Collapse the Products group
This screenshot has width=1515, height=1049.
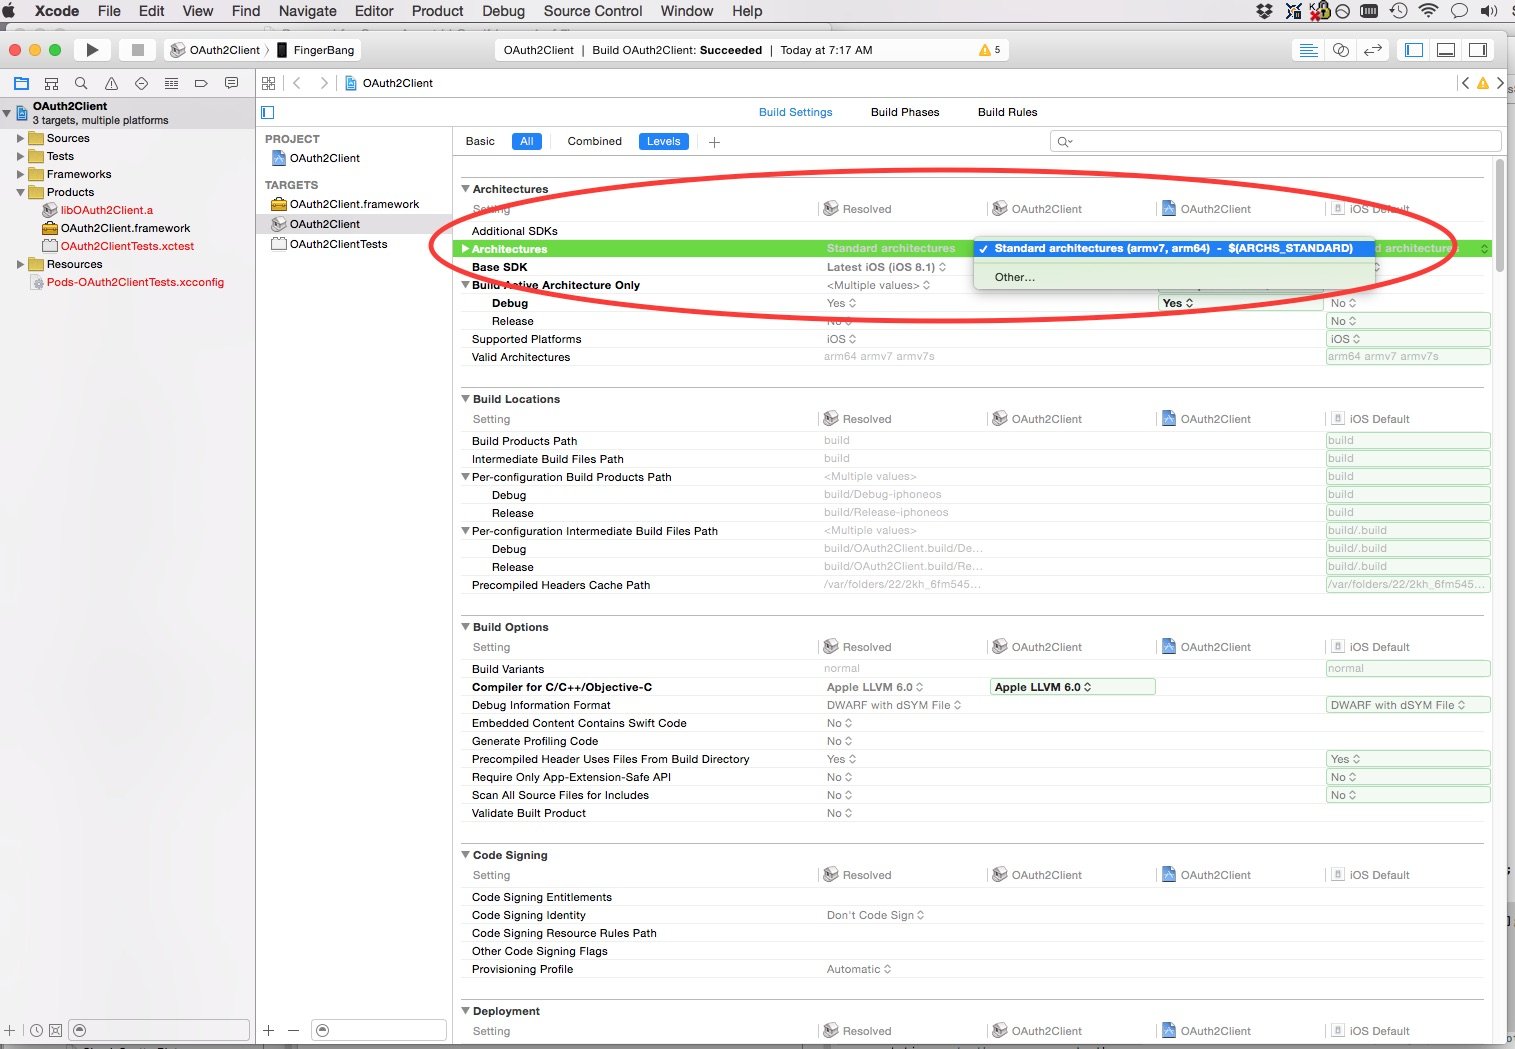(20, 193)
